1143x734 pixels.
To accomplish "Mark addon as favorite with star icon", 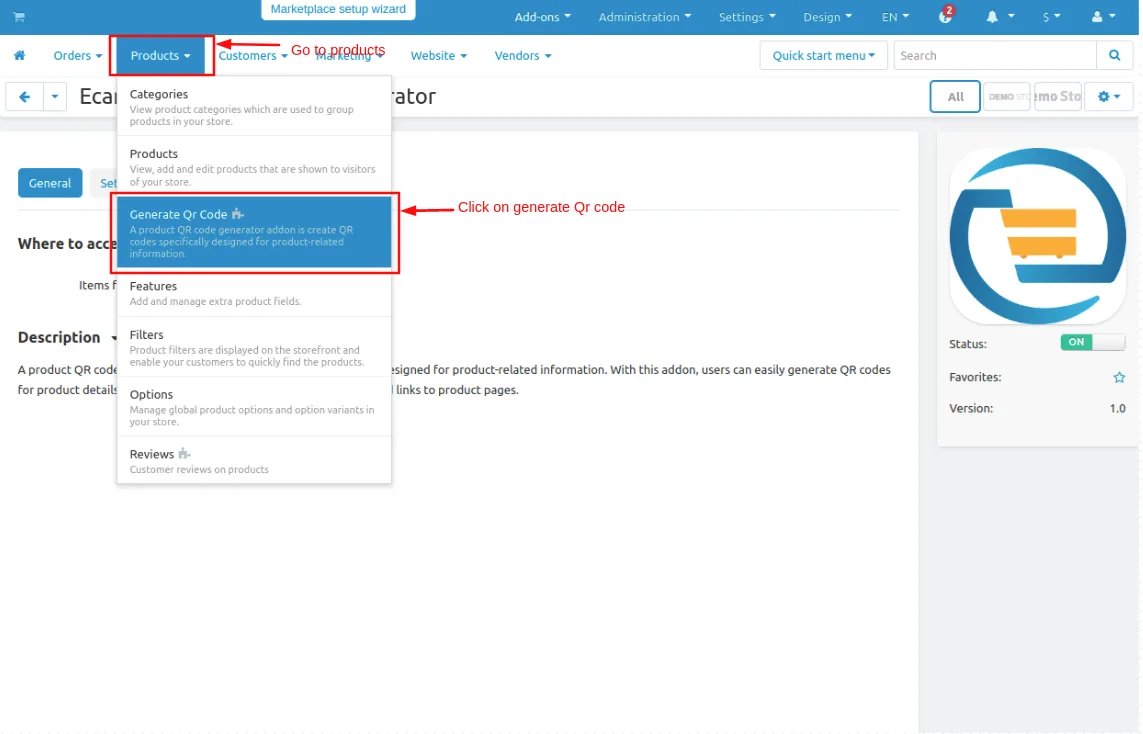I will coord(1119,377).
